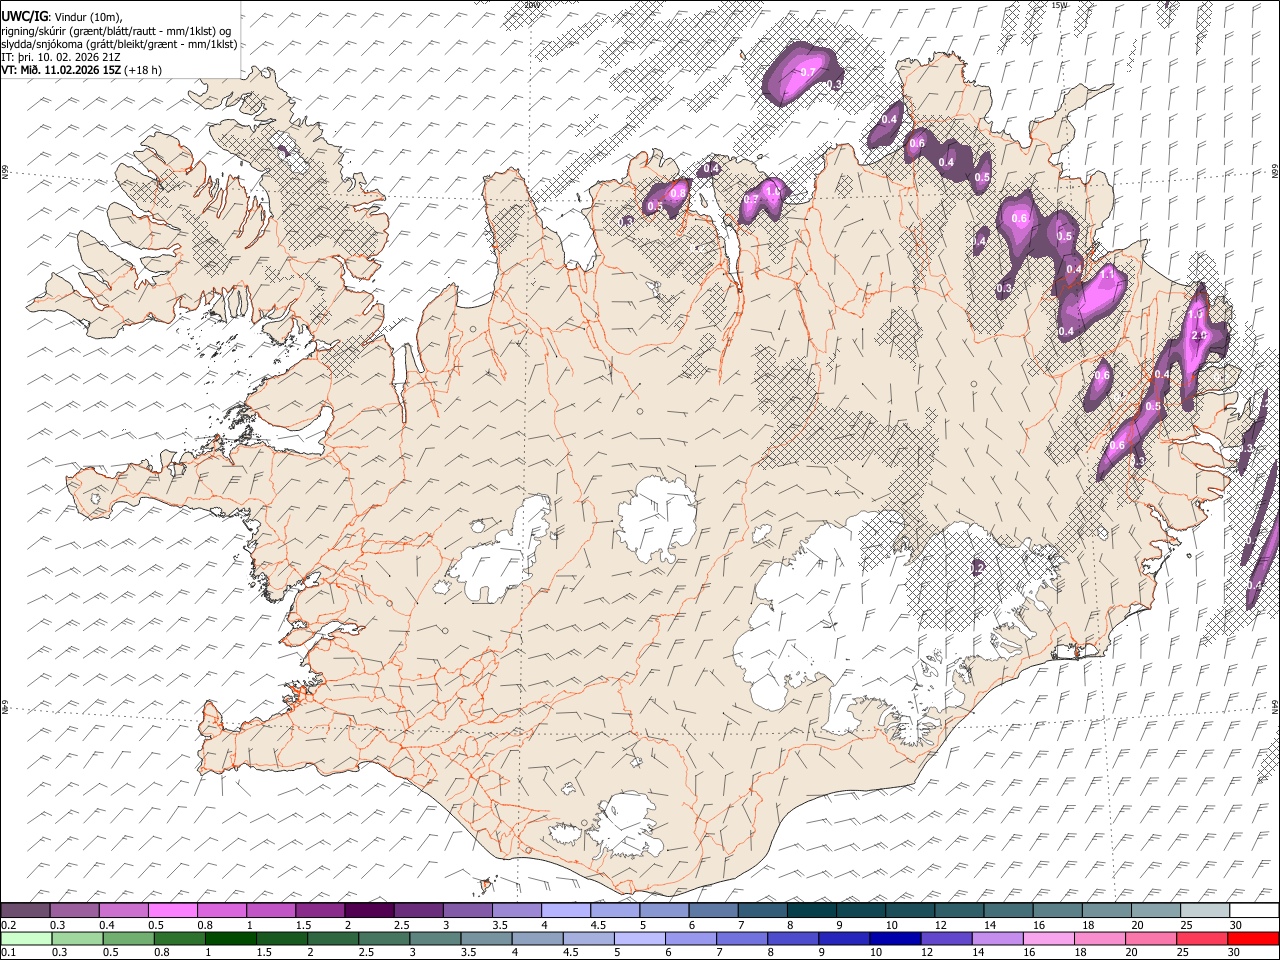Screen dimensions: 1280x960
Task: Select the deep navy 10–12 rain legend swatch
Action: point(894,938)
